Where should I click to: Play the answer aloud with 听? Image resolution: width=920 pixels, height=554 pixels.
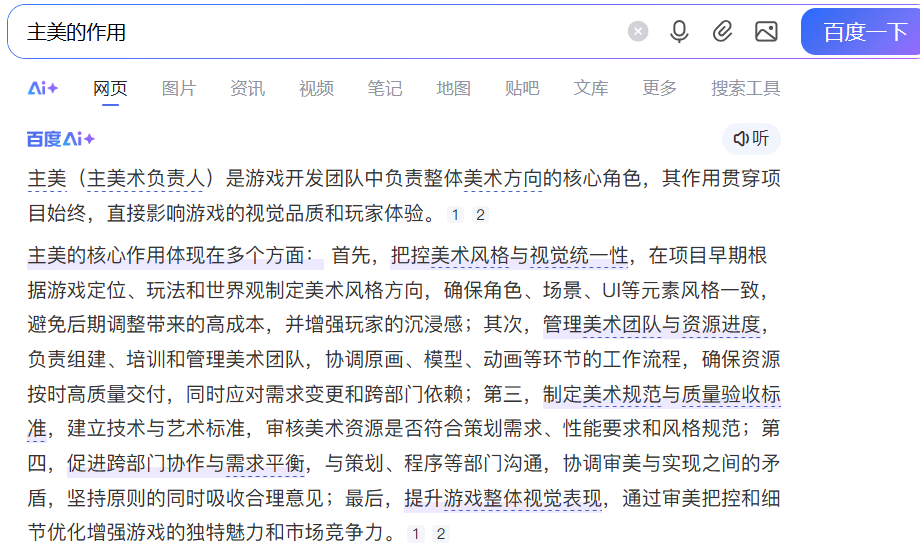coord(751,139)
